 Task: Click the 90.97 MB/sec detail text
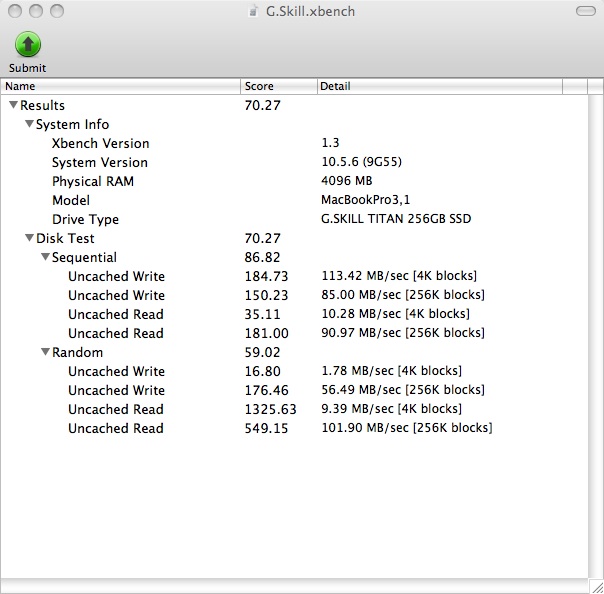pyautogui.click(x=403, y=332)
